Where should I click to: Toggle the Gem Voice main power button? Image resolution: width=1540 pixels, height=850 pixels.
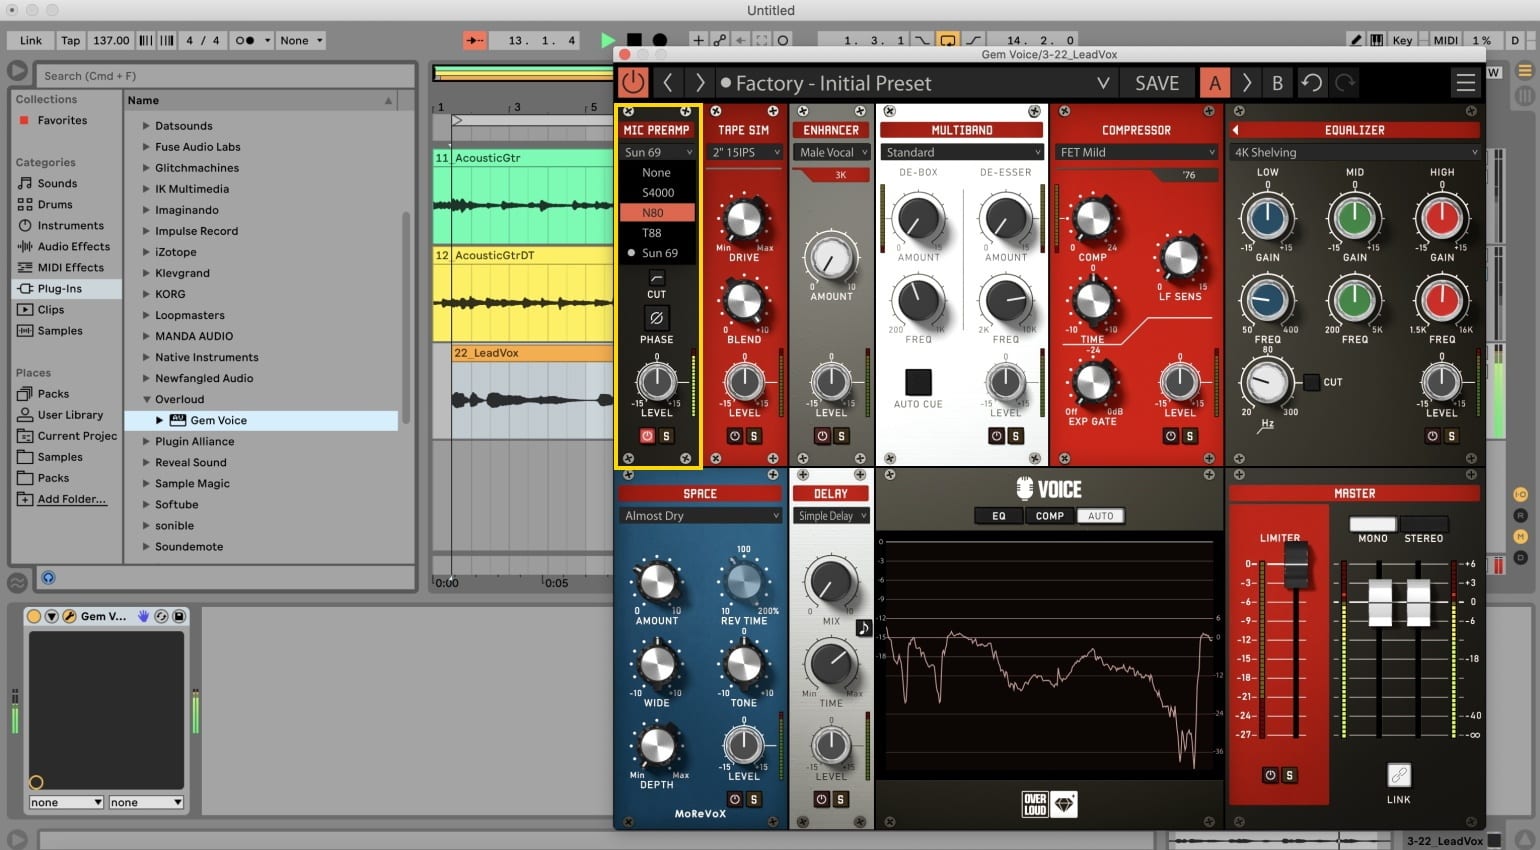click(632, 83)
